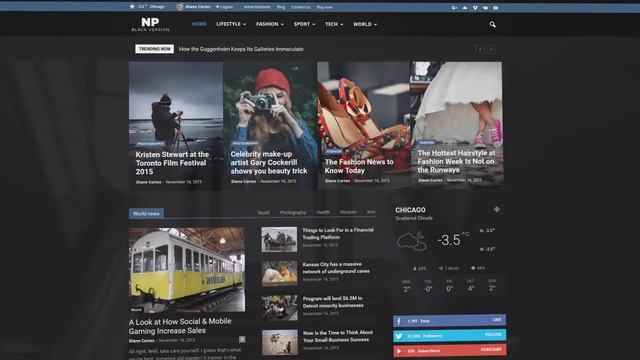Go to the Home menu item
Screen dimensions: 640x360
(199, 24)
